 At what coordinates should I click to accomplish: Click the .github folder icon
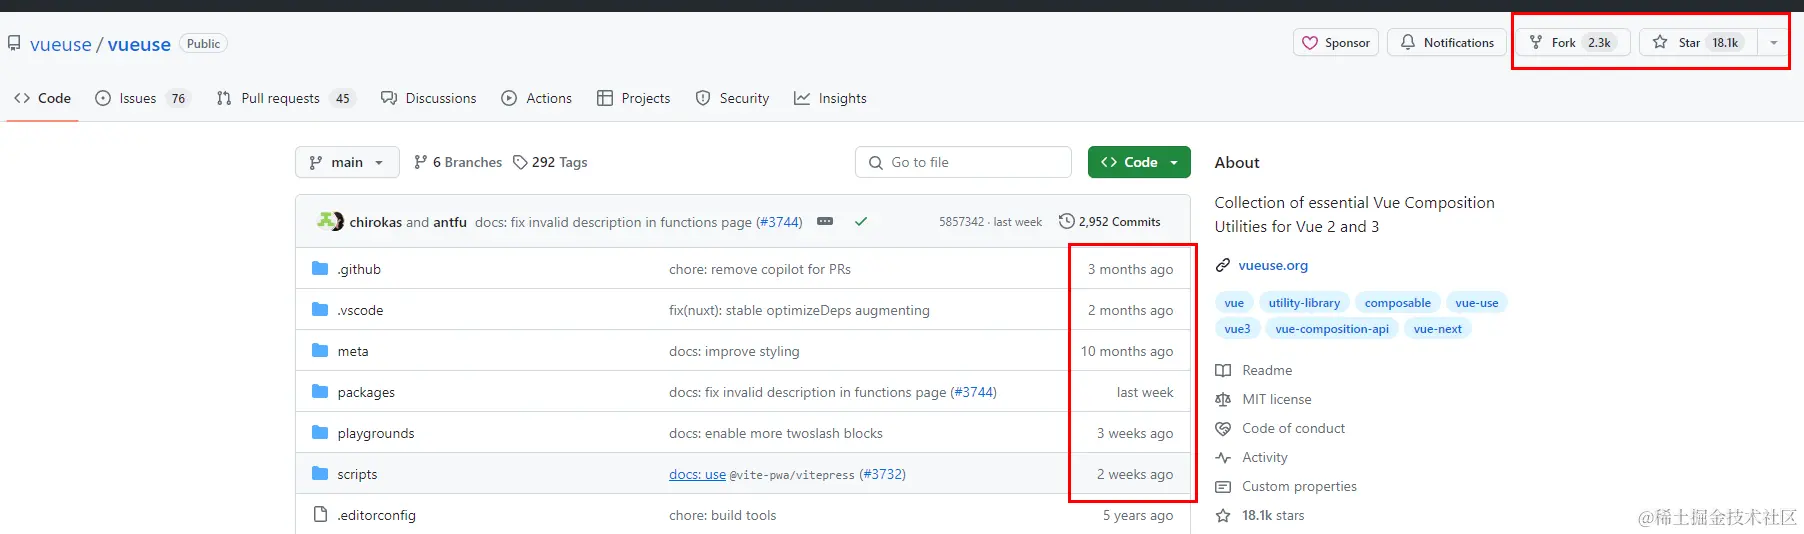click(320, 268)
